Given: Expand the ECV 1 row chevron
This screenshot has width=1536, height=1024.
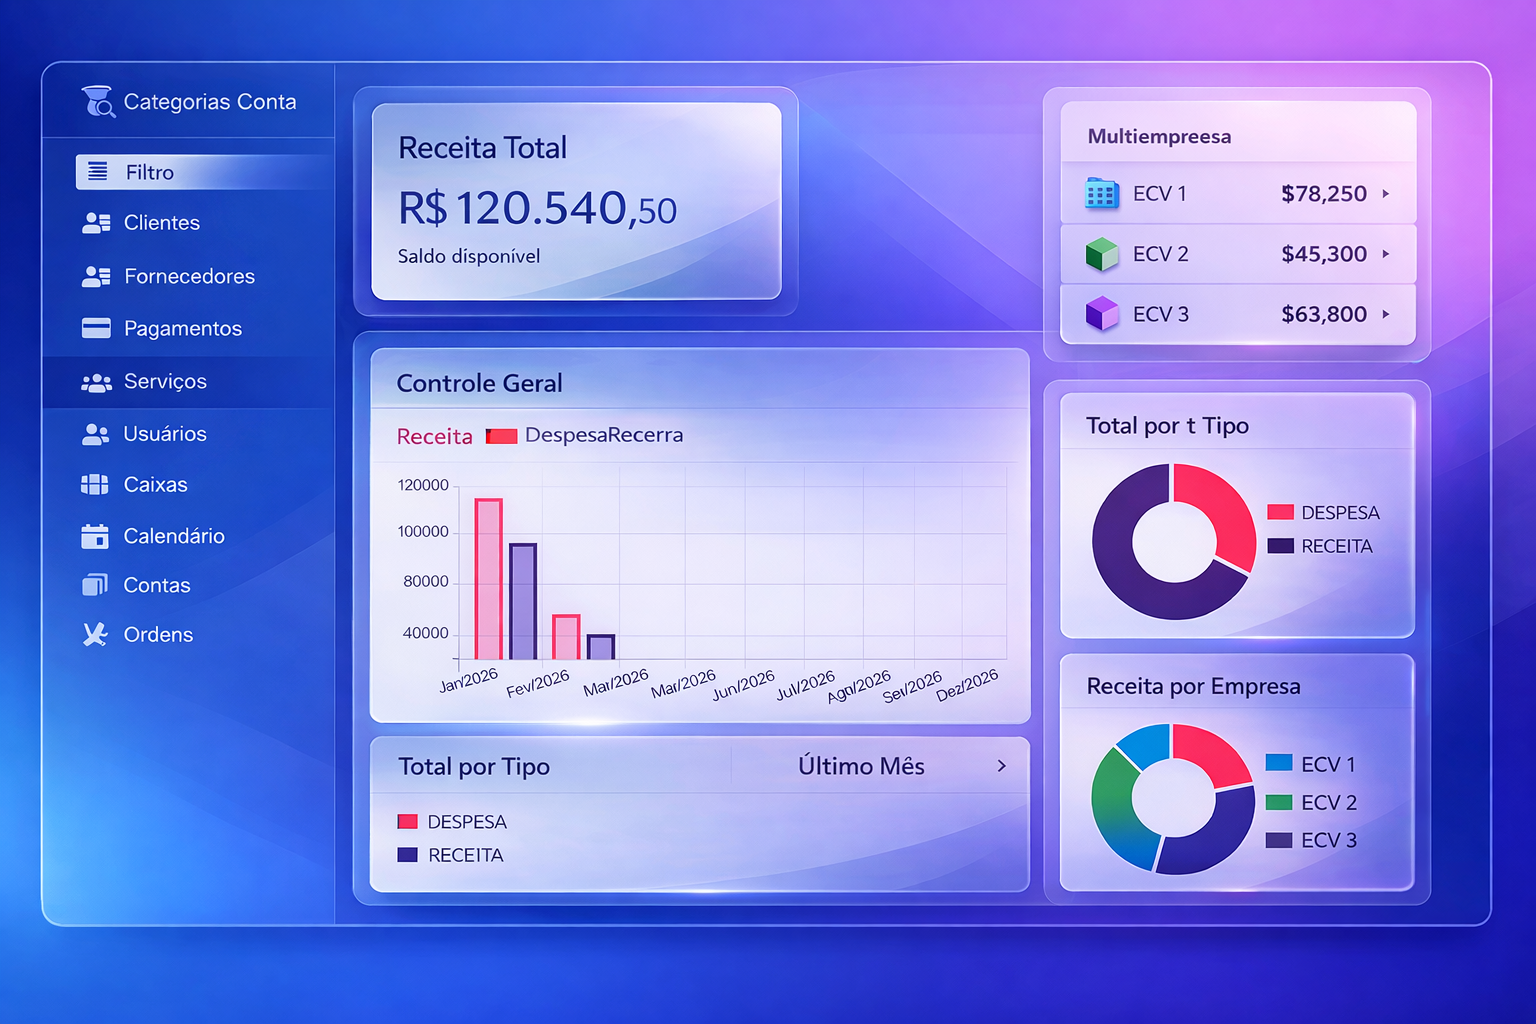Looking at the screenshot, I should click(x=1387, y=194).
